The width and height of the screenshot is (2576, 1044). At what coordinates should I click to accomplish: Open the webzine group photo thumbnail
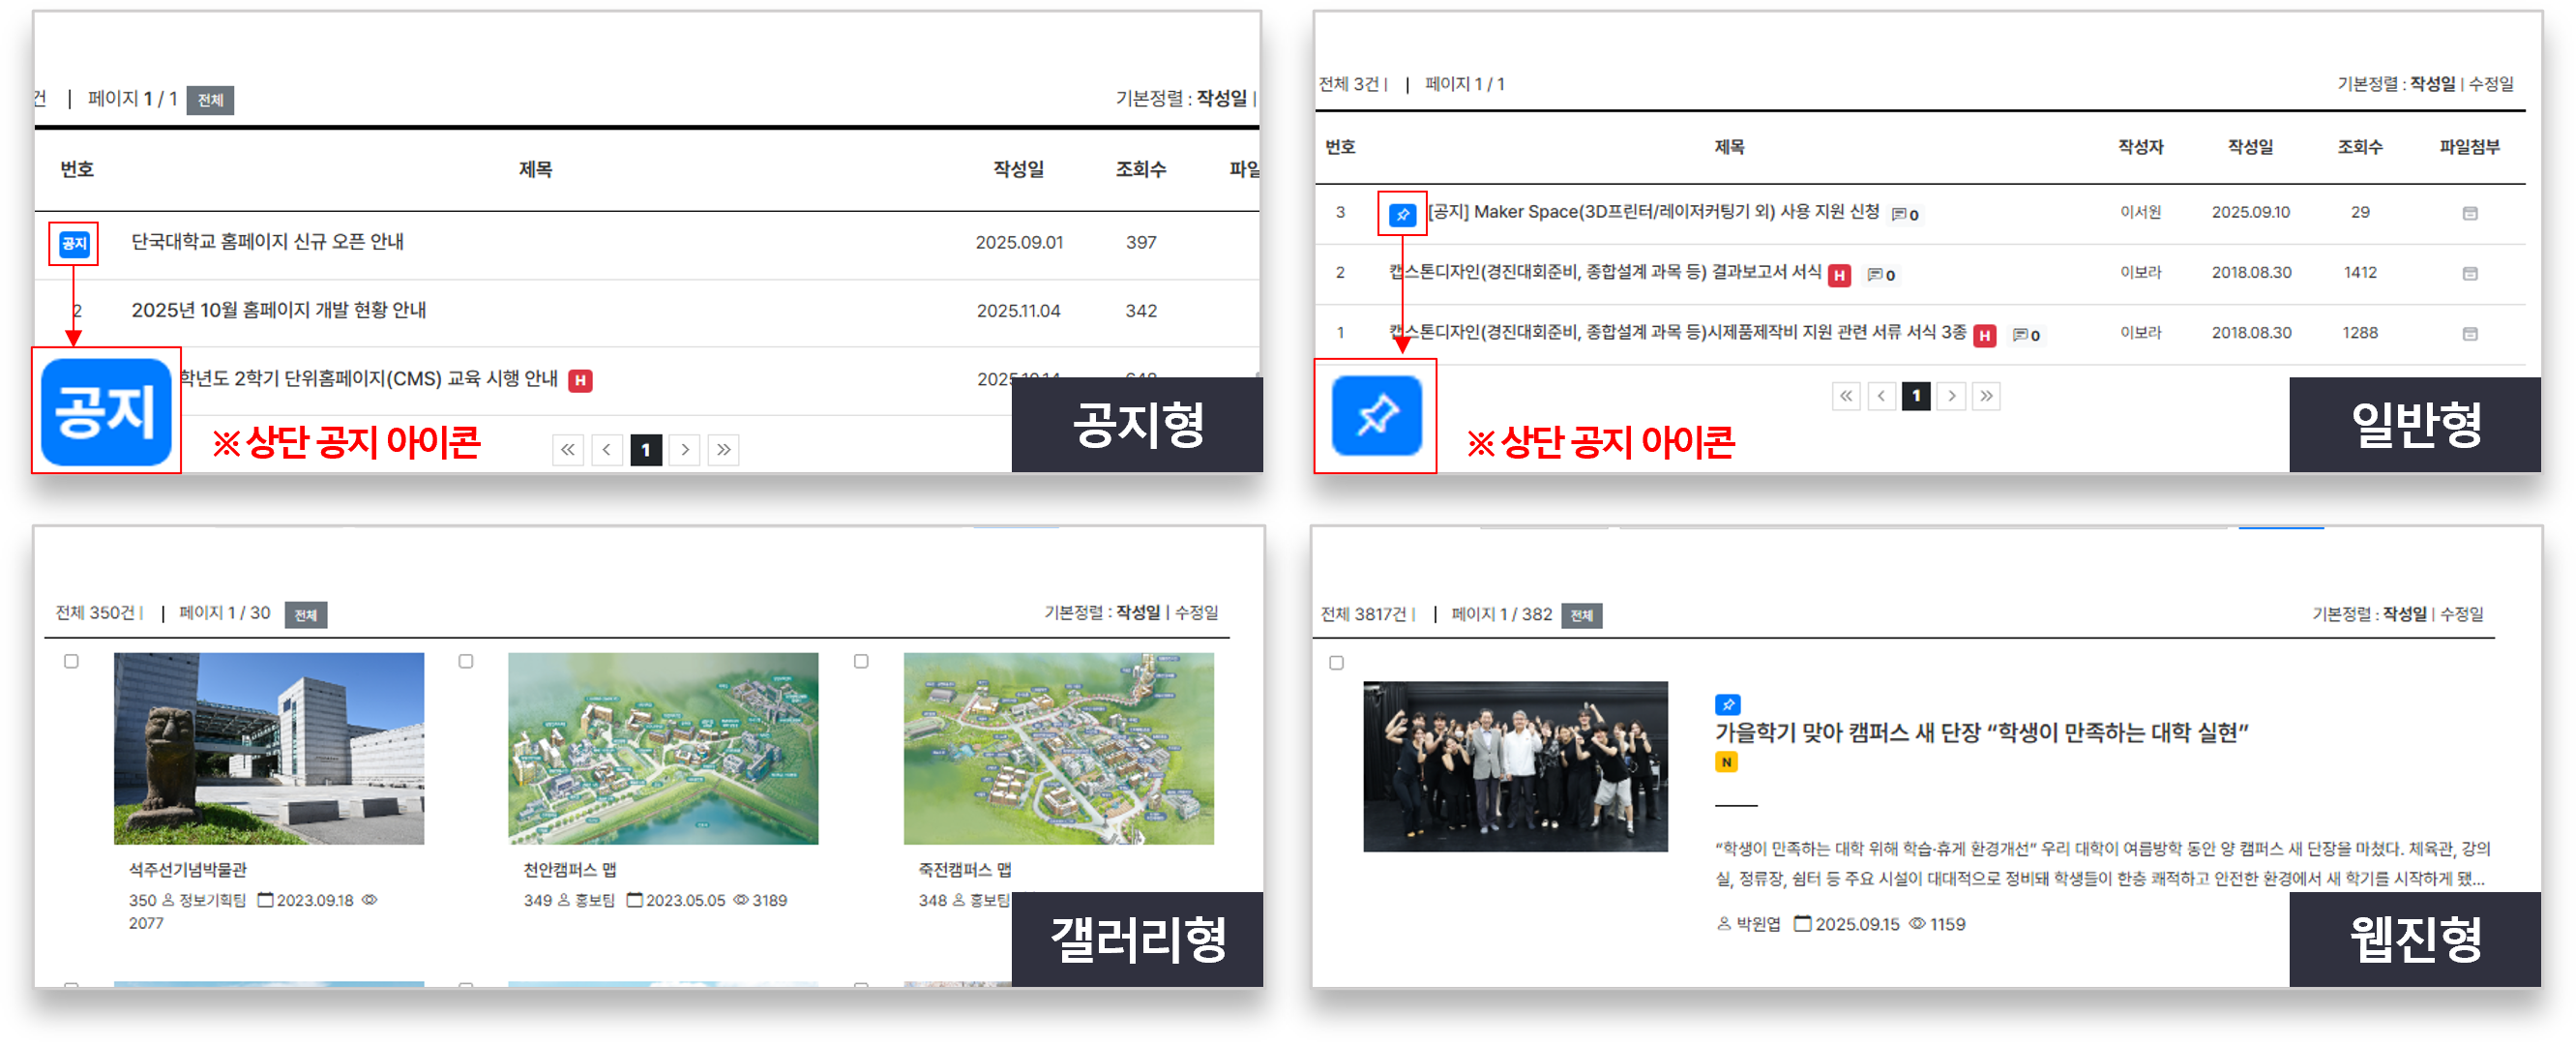[1515, 766]
